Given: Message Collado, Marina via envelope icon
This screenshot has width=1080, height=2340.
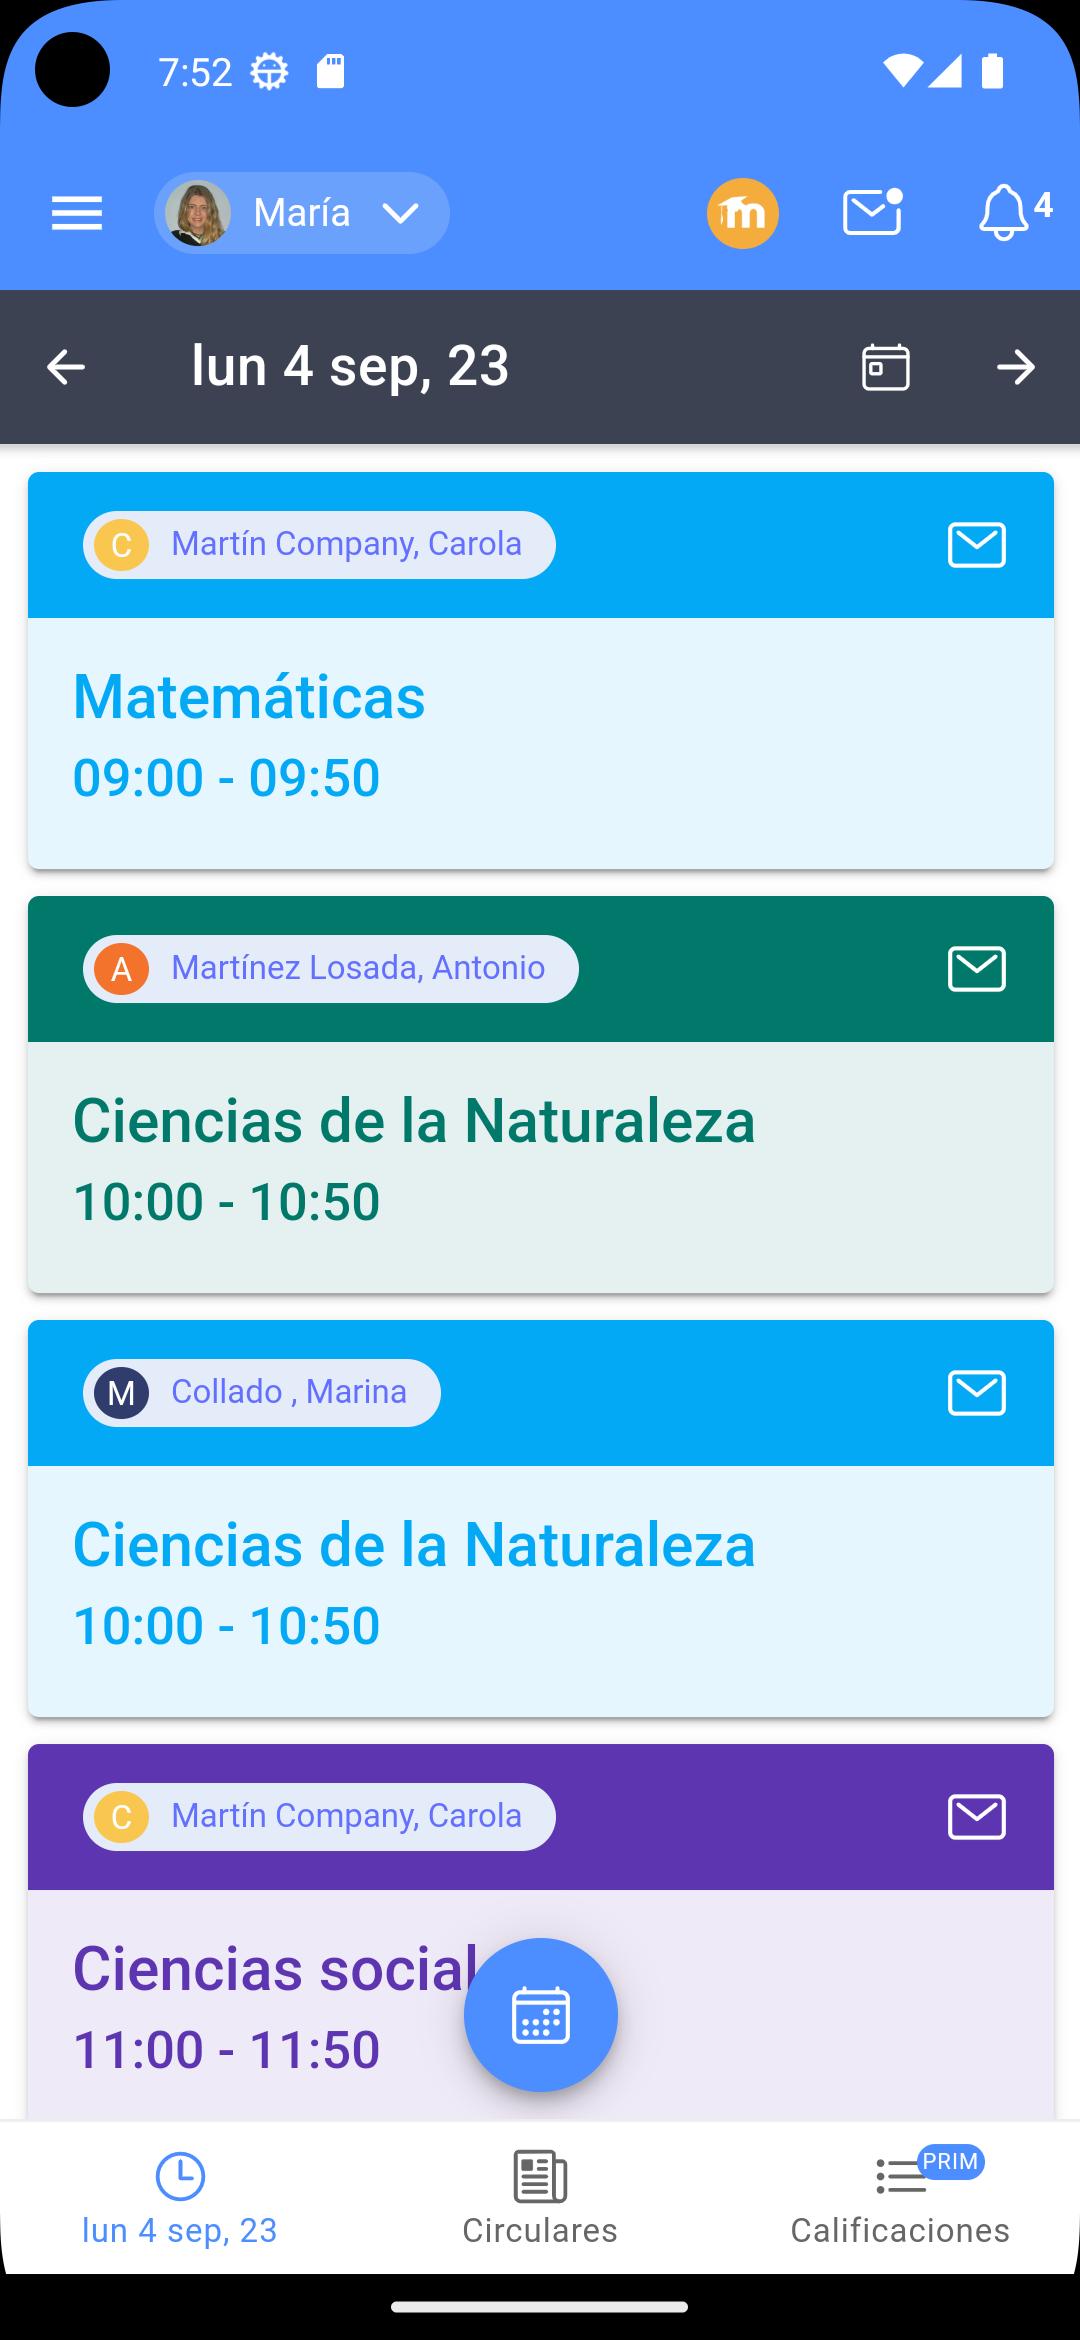Looking at the screenshot, I should (977, 1393).
